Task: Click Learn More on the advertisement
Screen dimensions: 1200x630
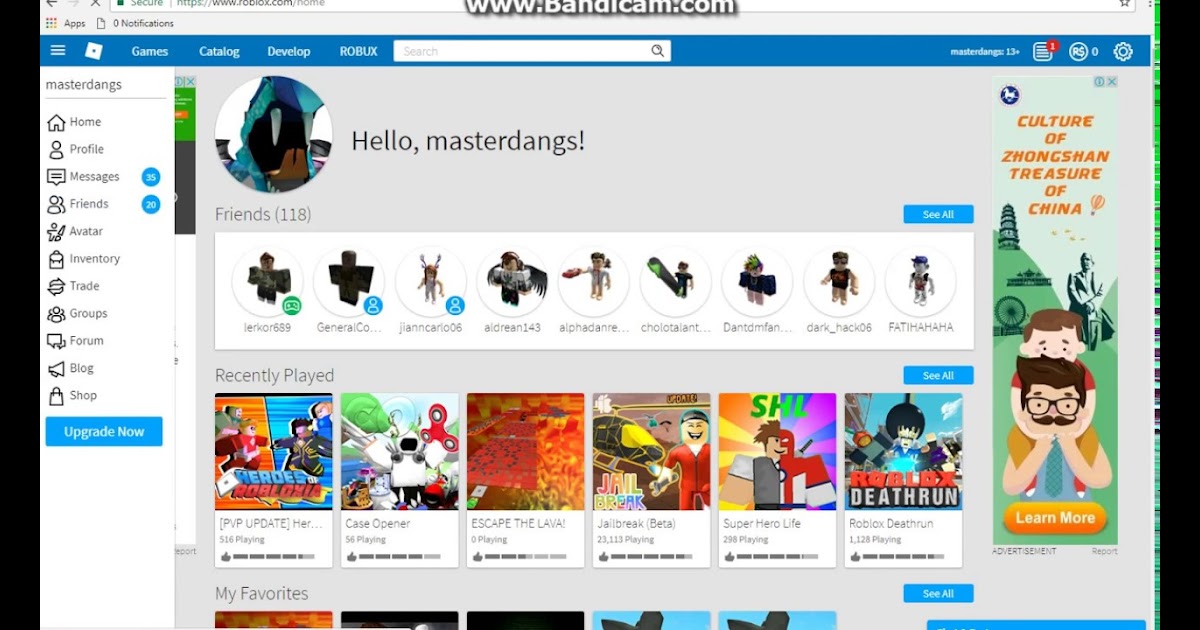Action: tap(1055, 518)
